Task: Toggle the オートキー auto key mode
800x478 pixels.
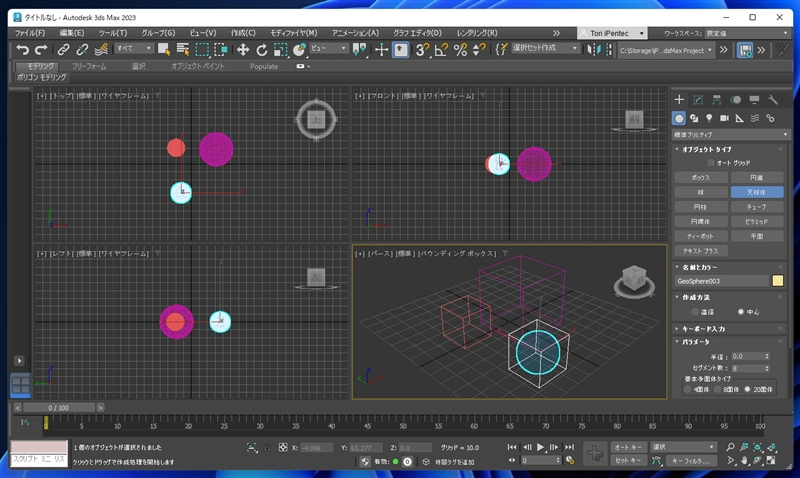Action: tap(629, 447)
